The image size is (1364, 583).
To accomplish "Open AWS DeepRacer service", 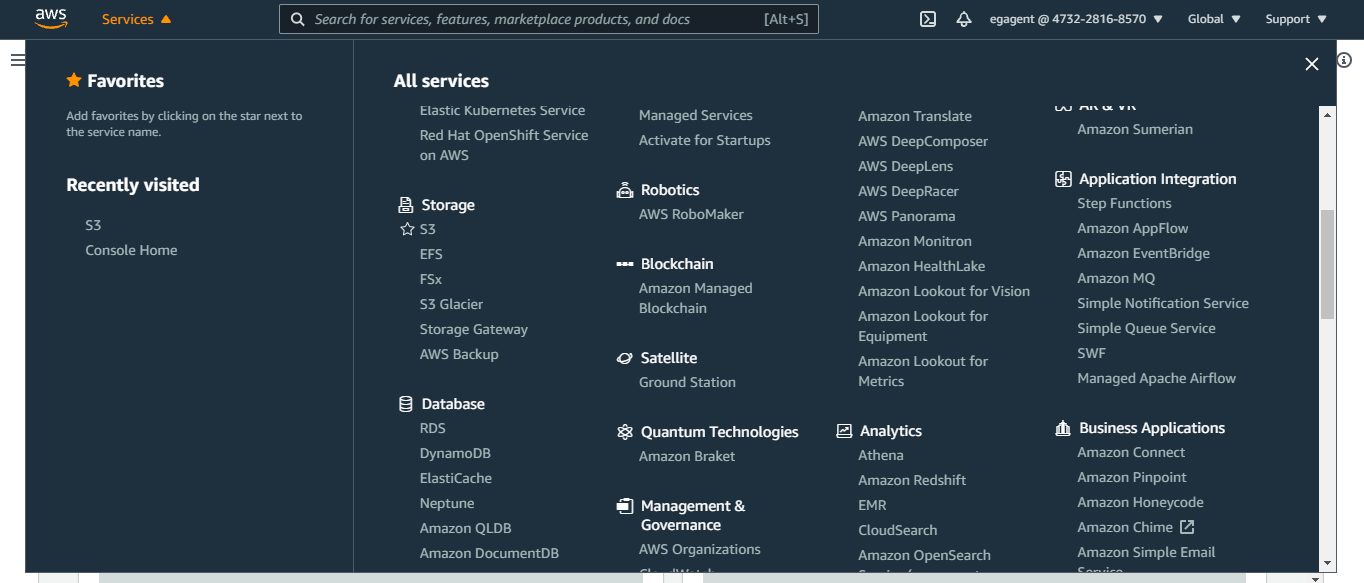I will pos(908,191).
